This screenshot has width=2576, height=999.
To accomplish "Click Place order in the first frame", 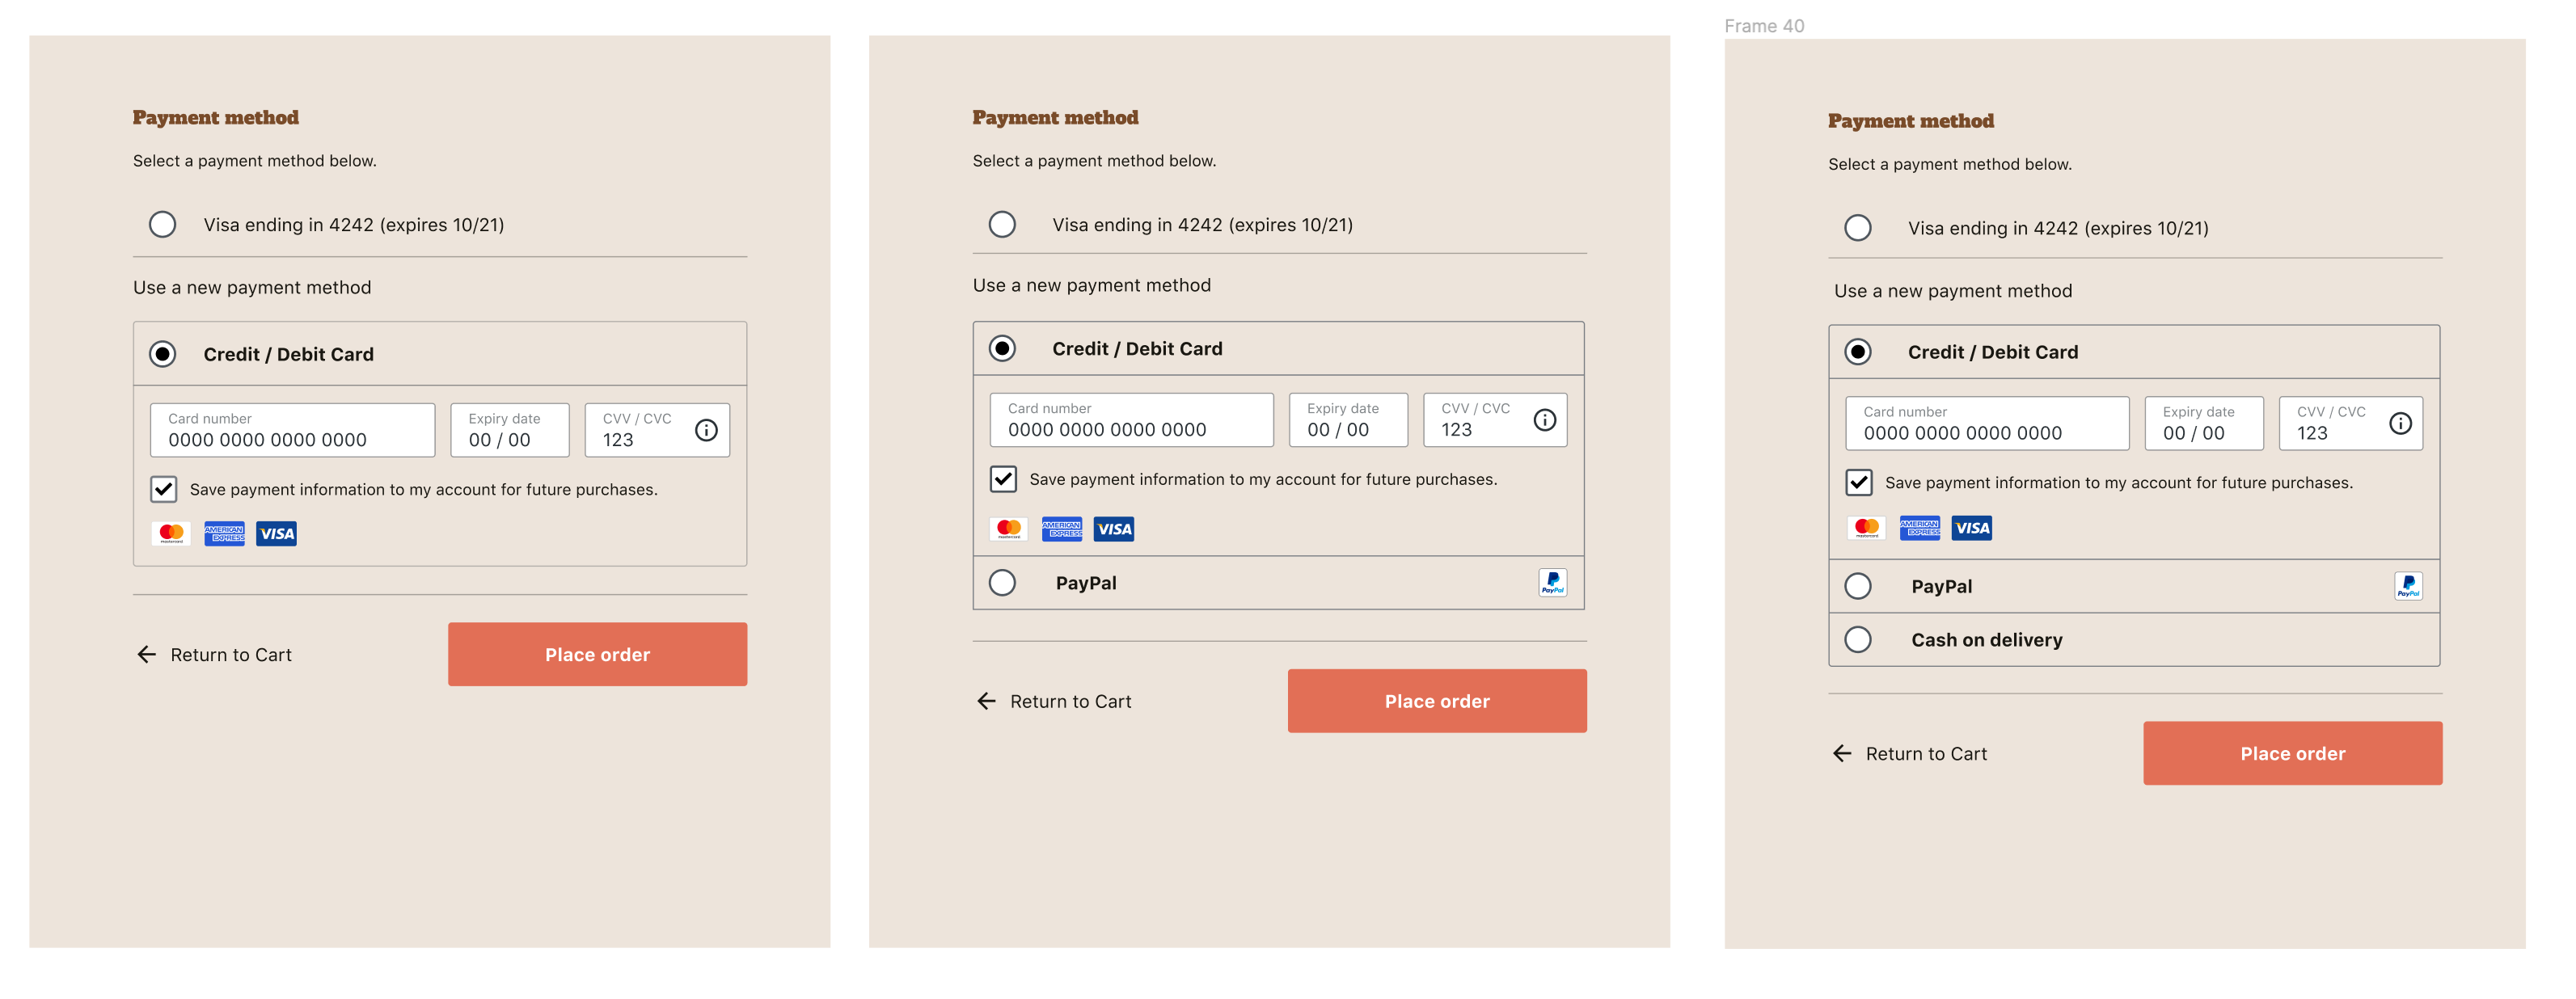I will (597, 654).
